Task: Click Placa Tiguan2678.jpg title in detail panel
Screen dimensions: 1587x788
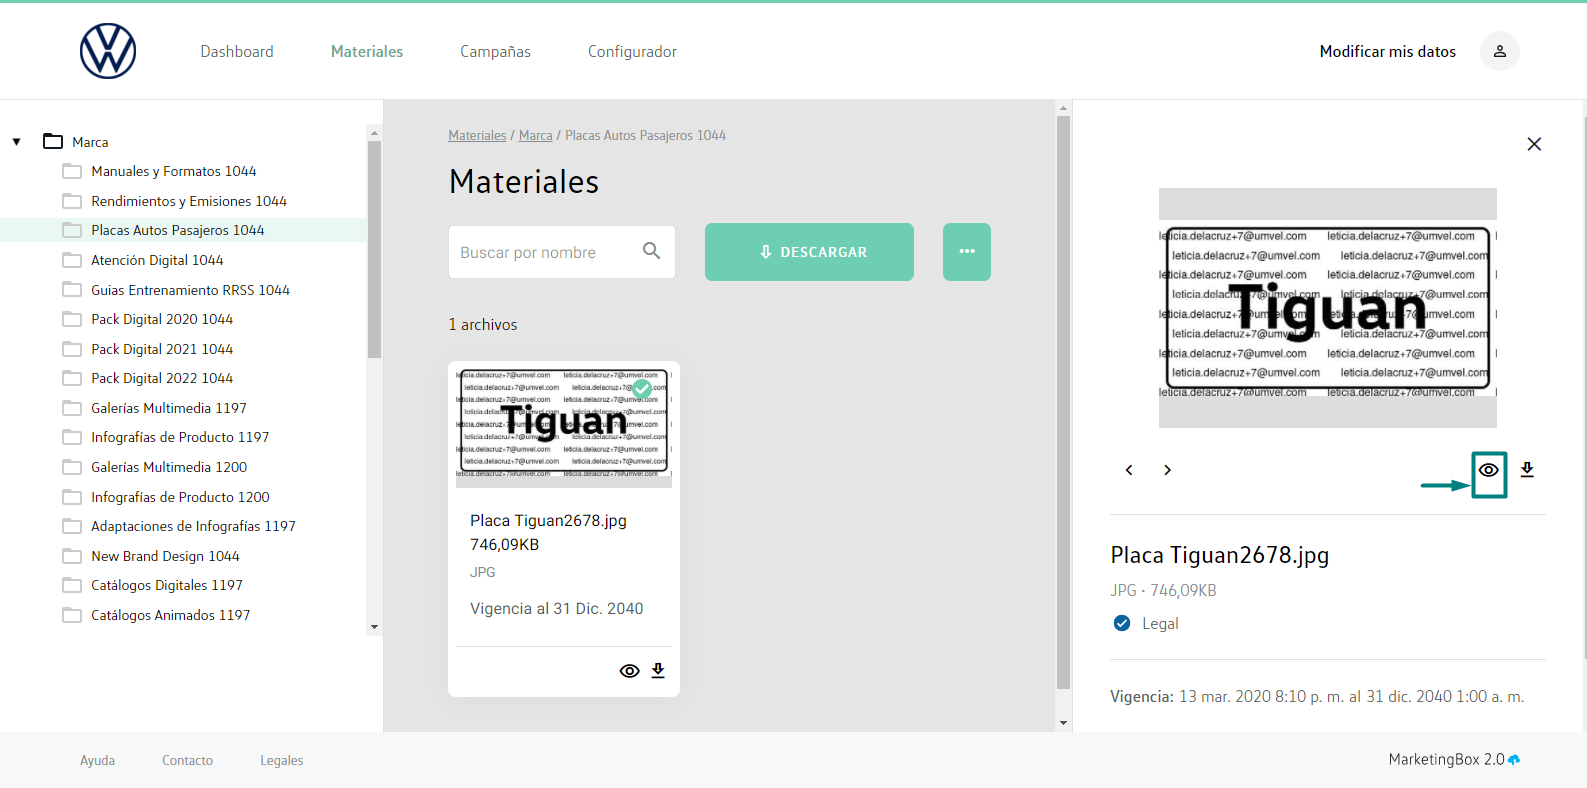Action: tap(1219, 555)
